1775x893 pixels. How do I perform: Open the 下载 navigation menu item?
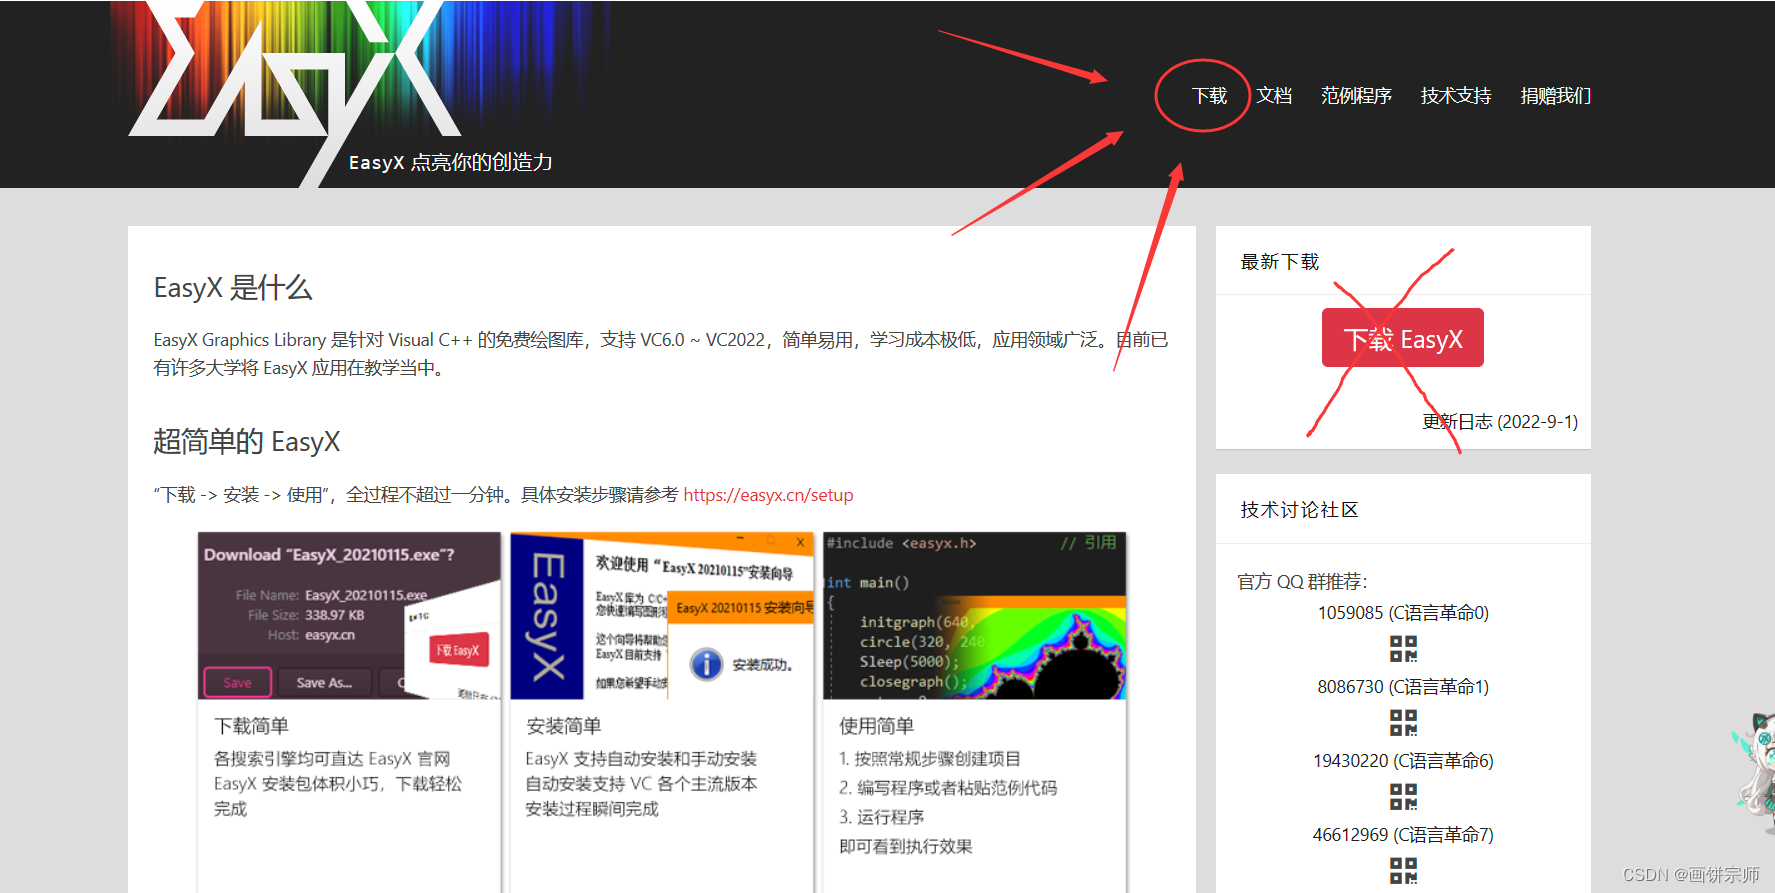point(1209,96)
